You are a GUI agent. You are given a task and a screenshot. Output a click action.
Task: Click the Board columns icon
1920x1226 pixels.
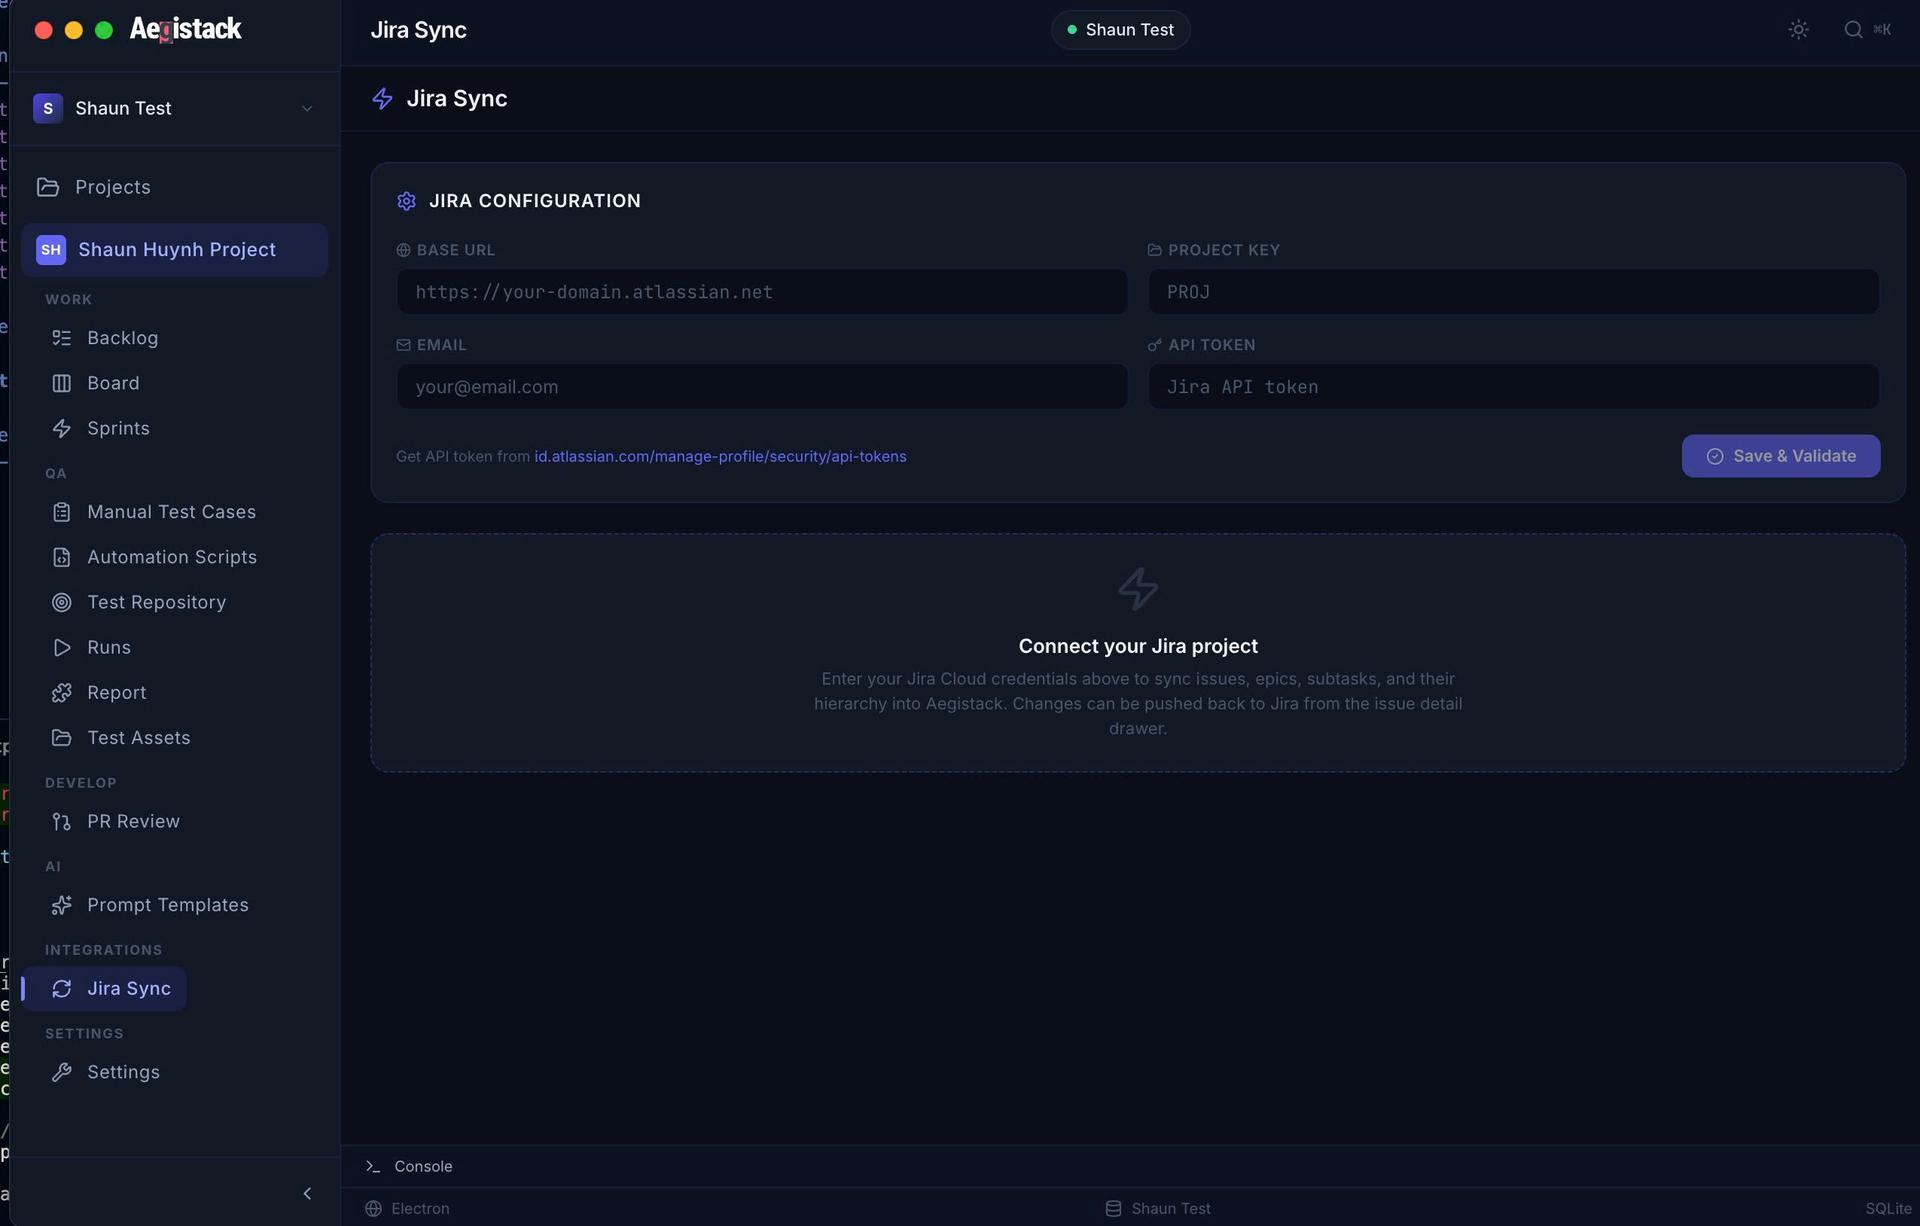[x=62, y=383]
